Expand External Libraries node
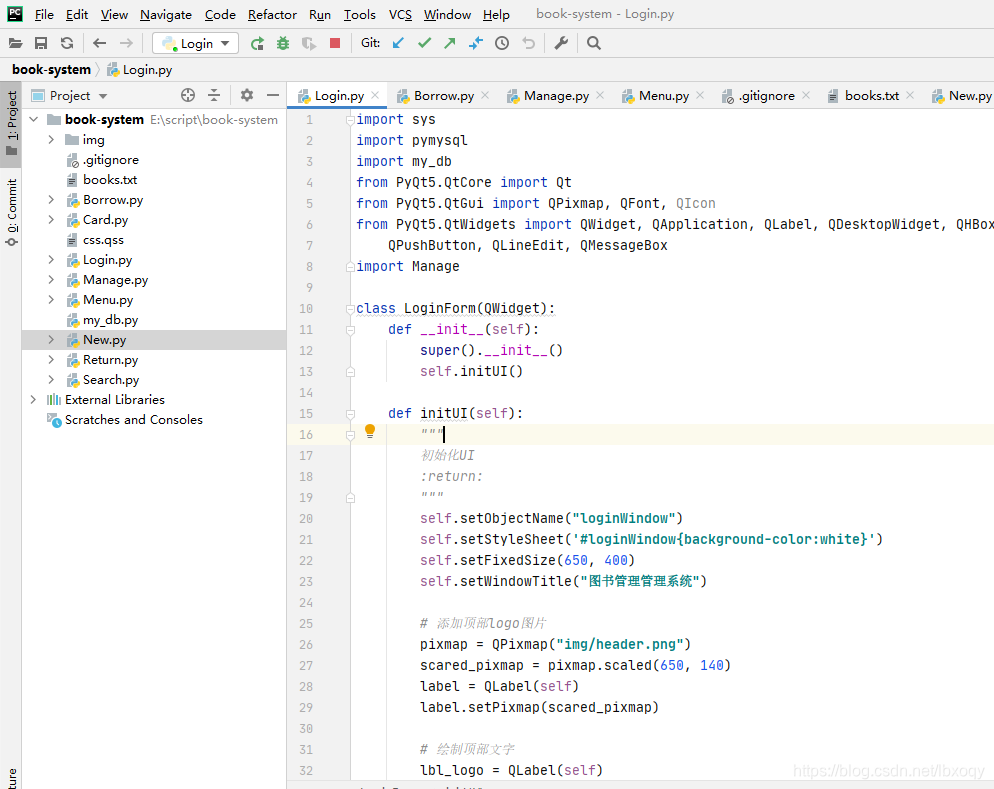This screenshot has width=994, height=789. point(34,399)
